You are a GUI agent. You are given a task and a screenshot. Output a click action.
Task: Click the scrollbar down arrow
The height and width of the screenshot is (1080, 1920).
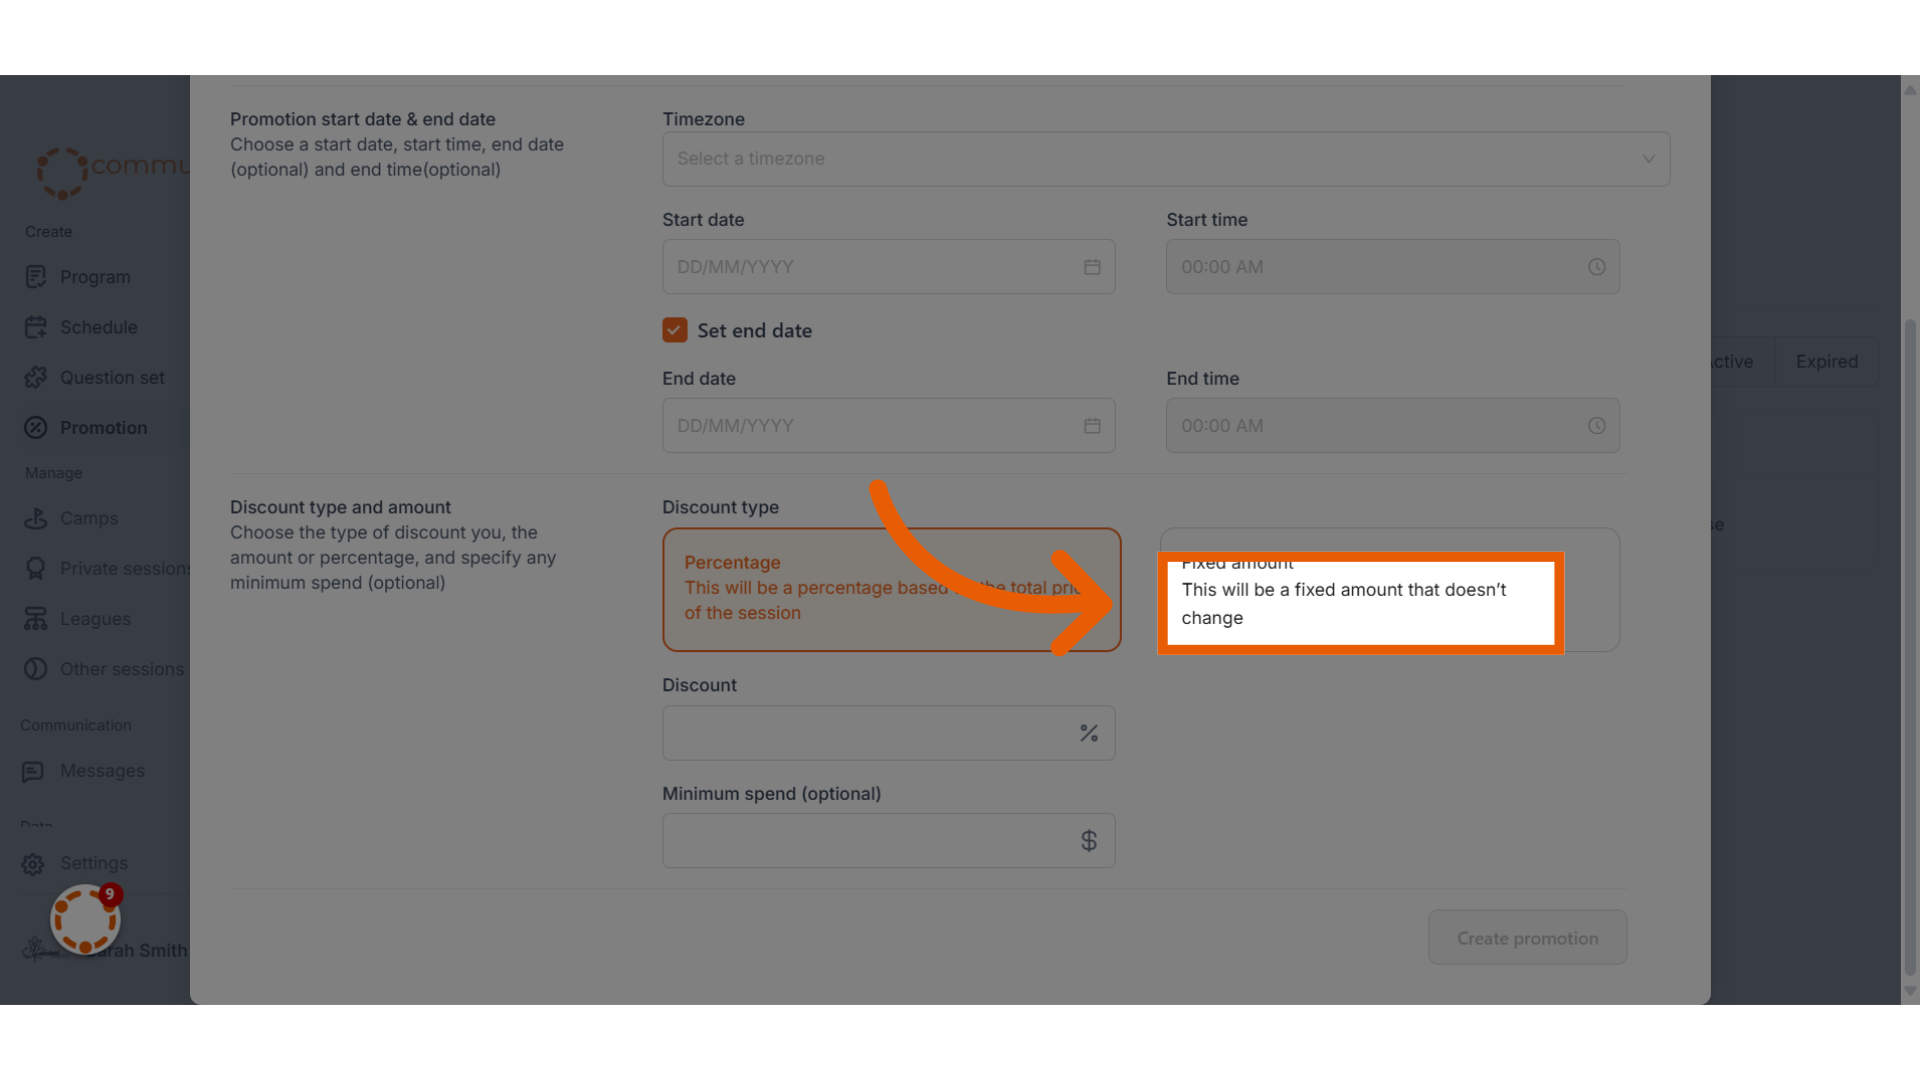[x=1910, y=991]
